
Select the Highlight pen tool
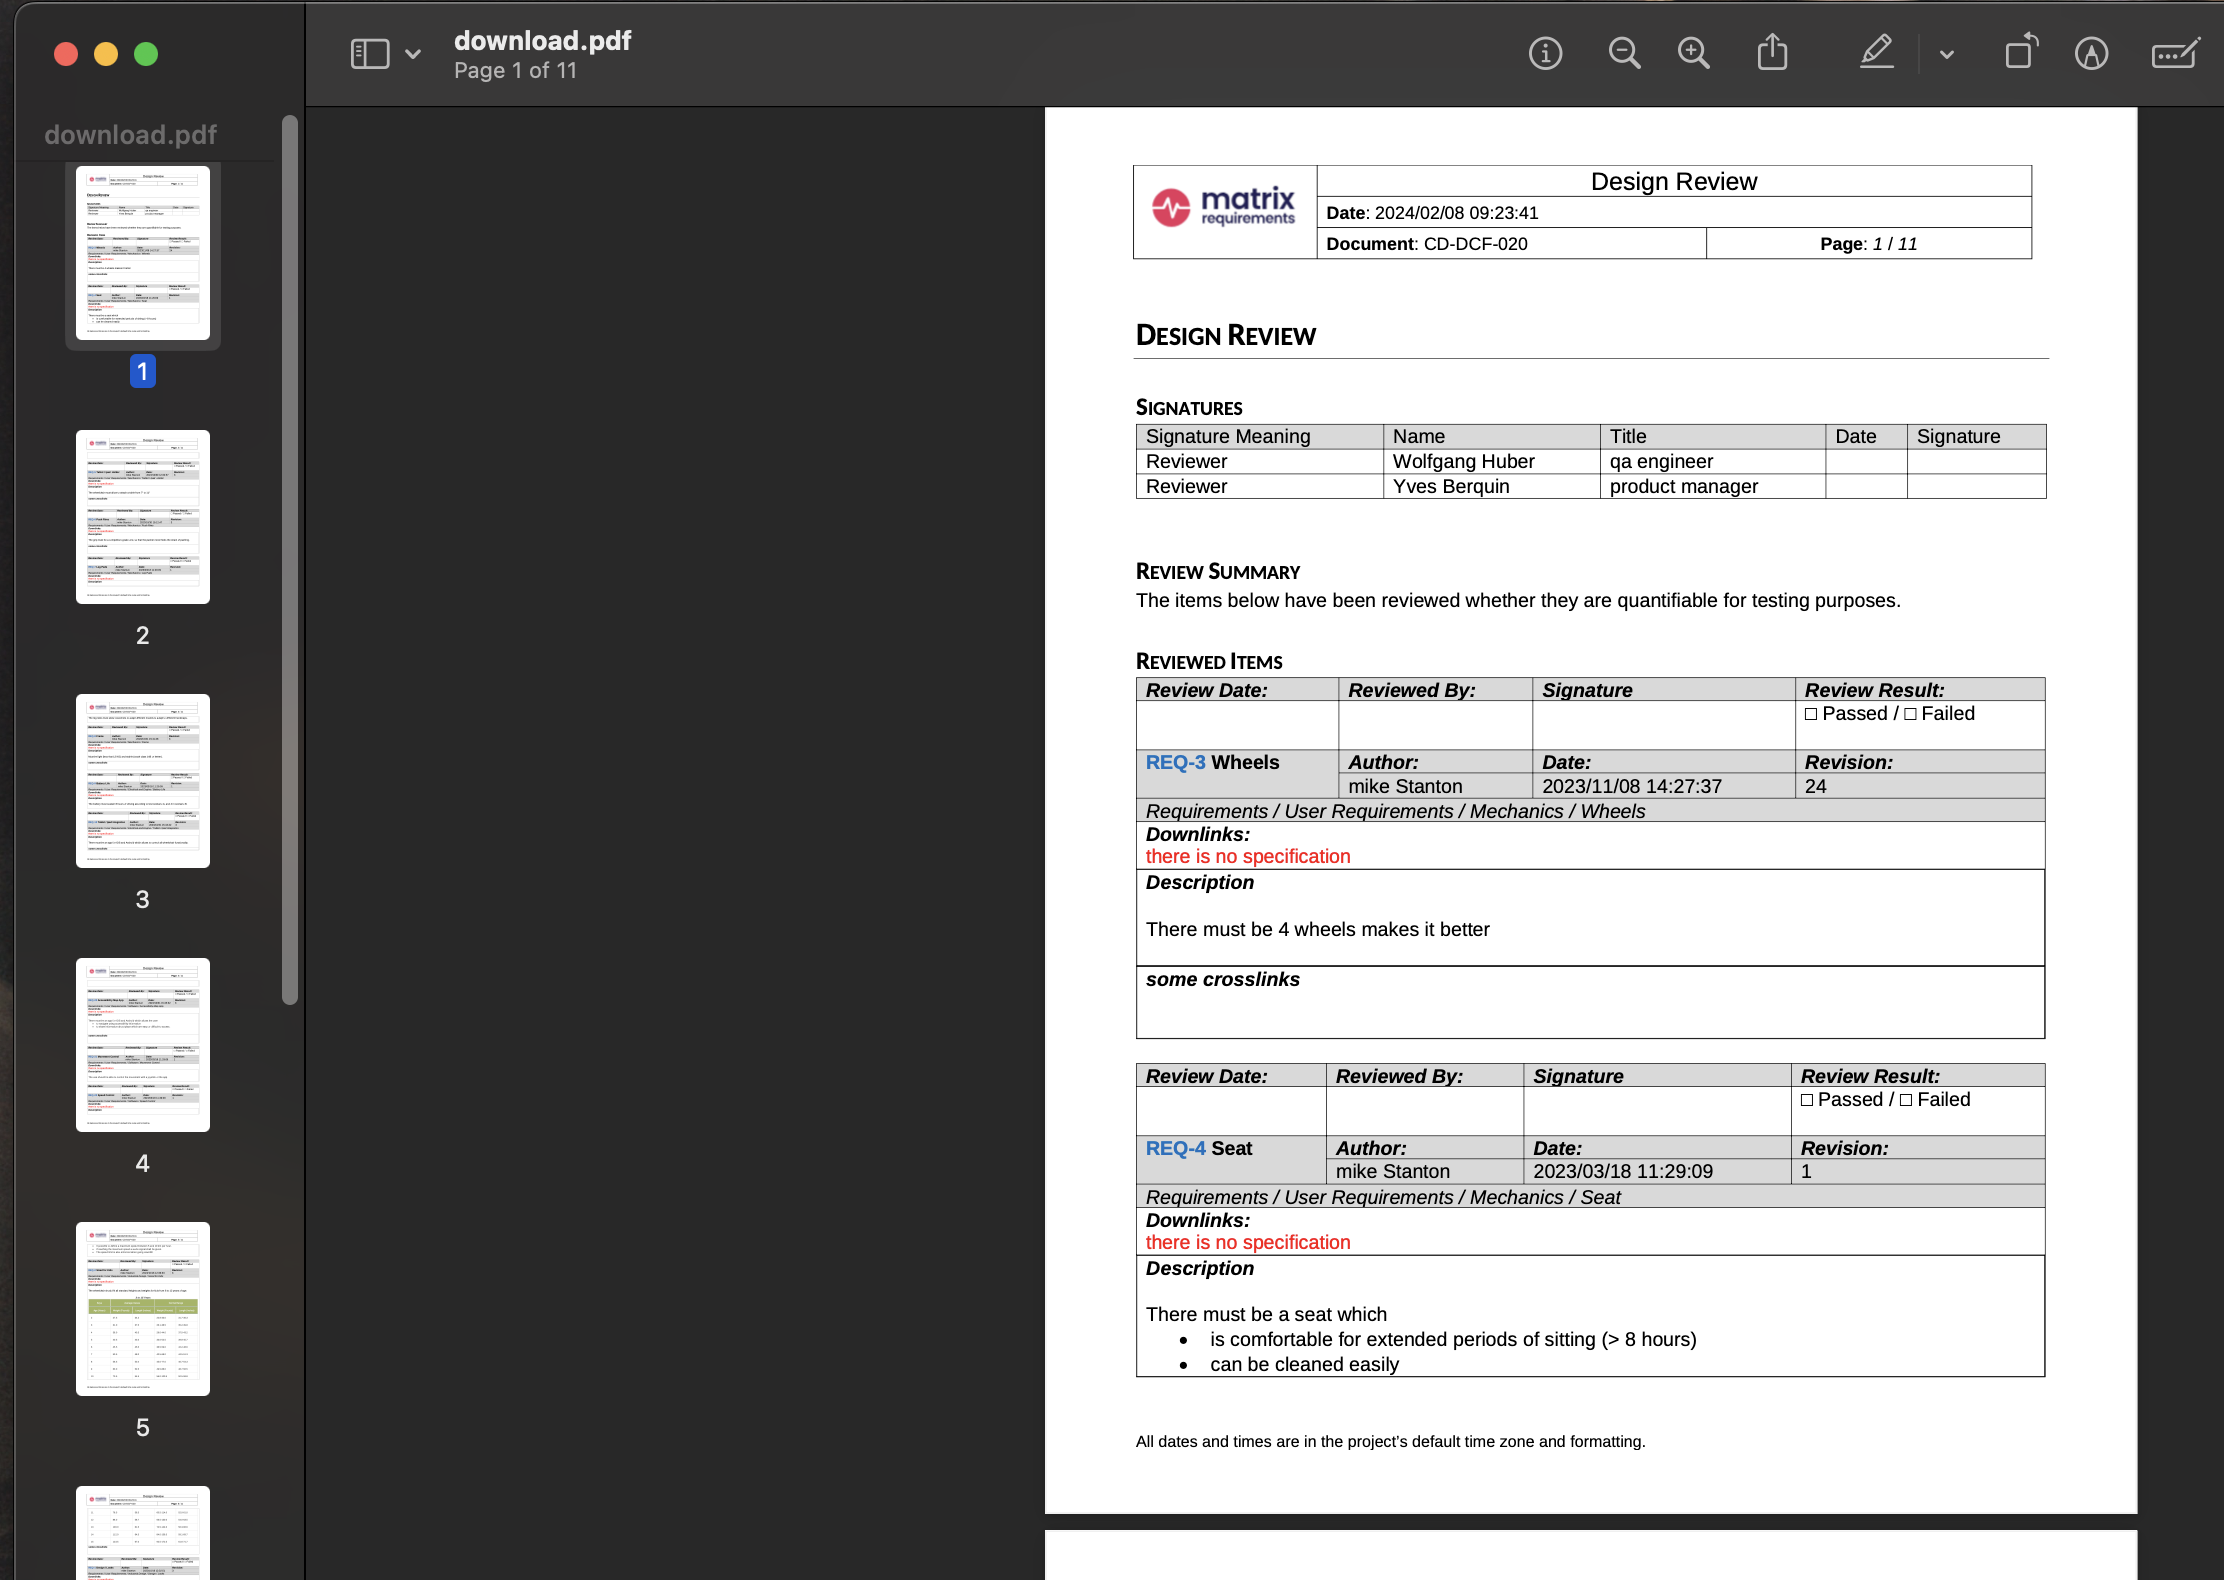pyautogui.click(x=1876, y=52)
